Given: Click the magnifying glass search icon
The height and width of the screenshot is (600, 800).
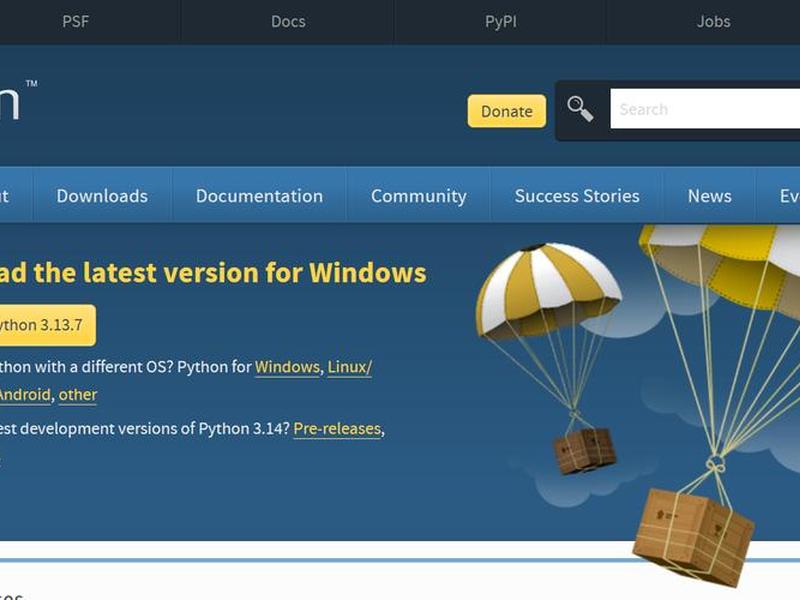Looking at the screenshot, I should tap(580, 109).
